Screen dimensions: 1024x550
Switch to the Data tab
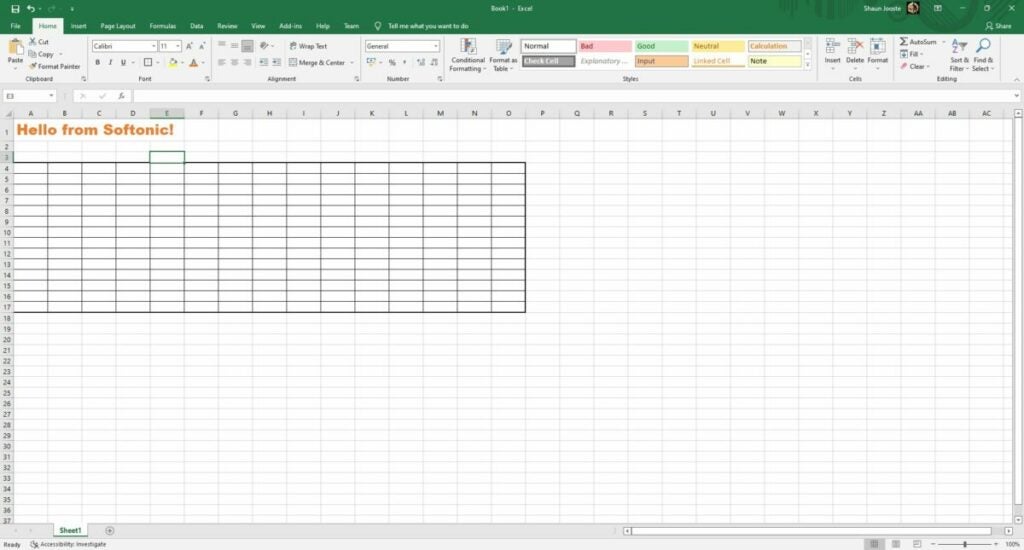tap(197, 26)
